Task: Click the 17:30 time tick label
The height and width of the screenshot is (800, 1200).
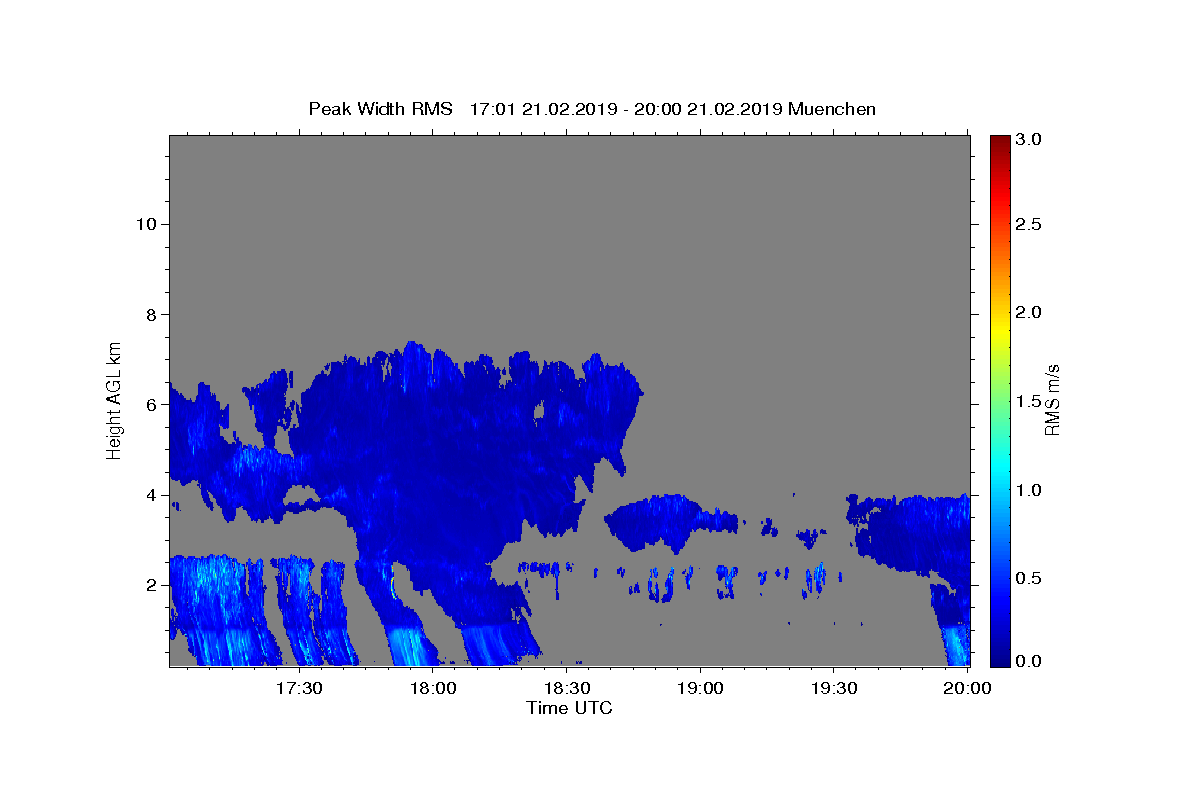Action: coord(299,688)
